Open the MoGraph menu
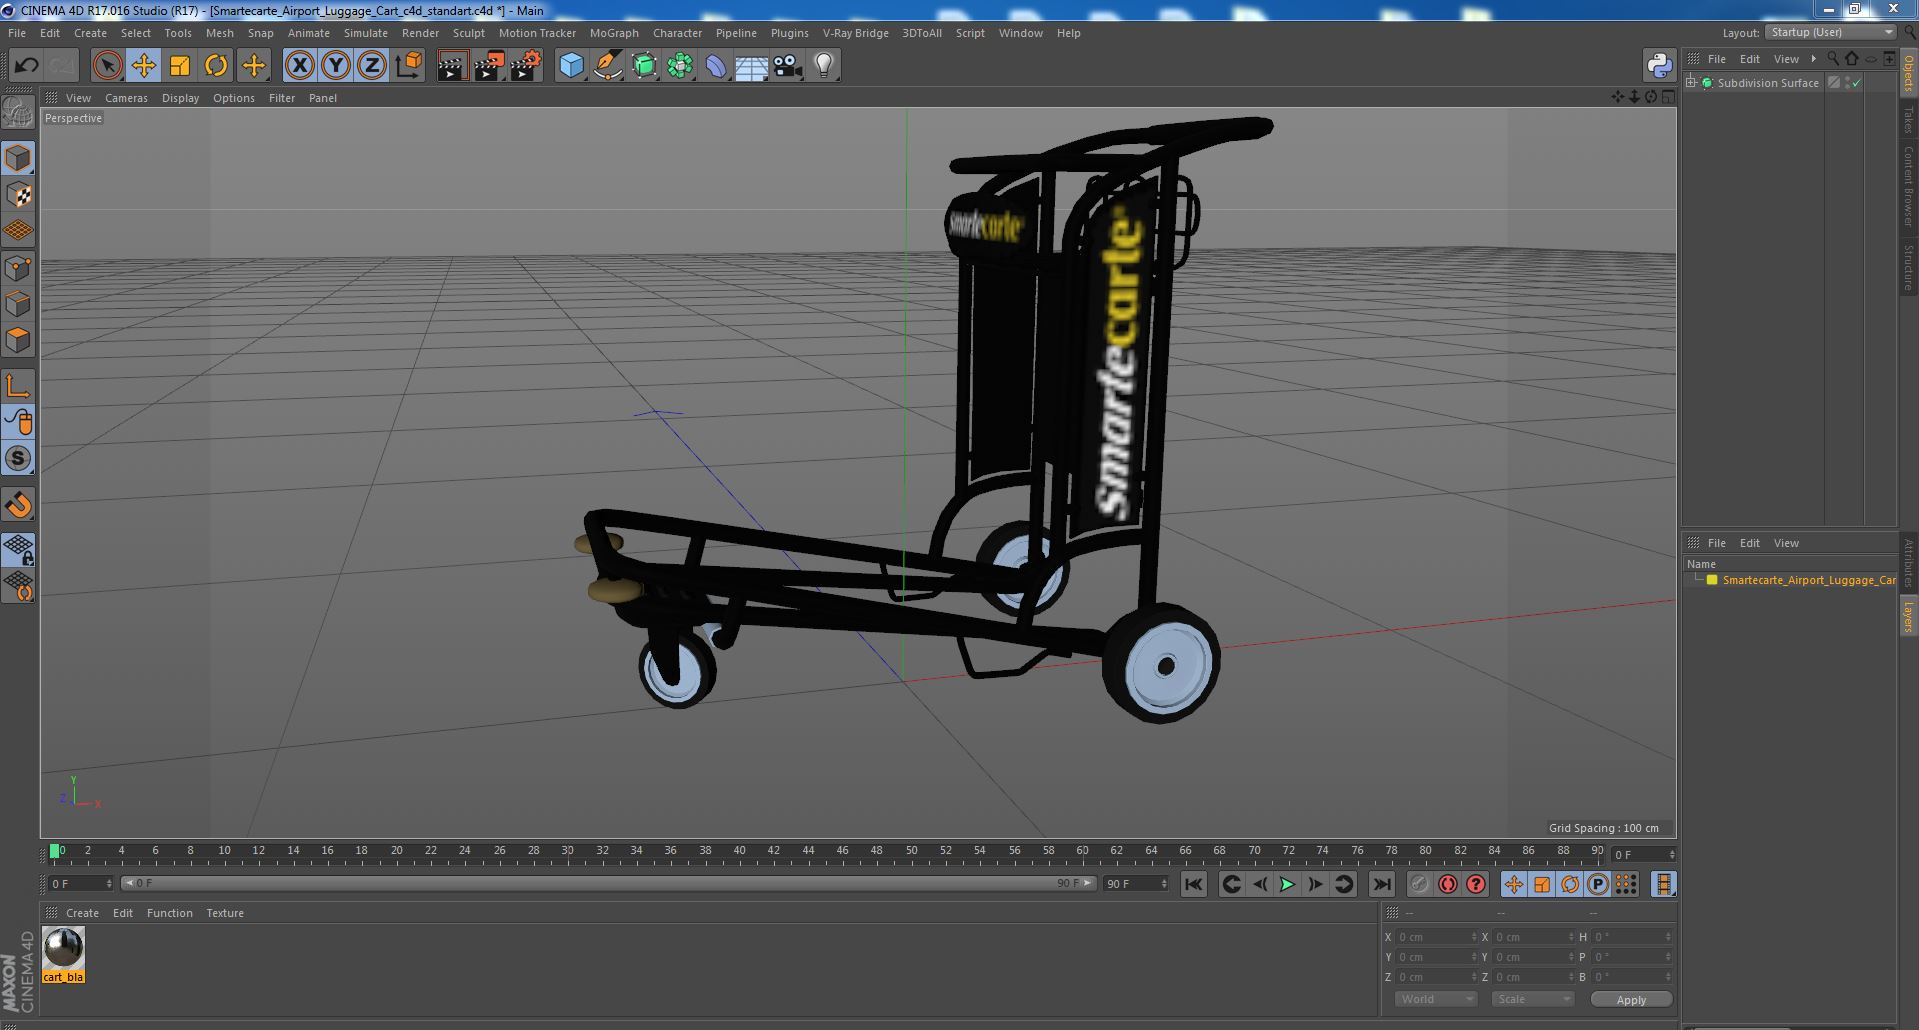This screenshot has height=1030, width=1919. click(614, 33)
